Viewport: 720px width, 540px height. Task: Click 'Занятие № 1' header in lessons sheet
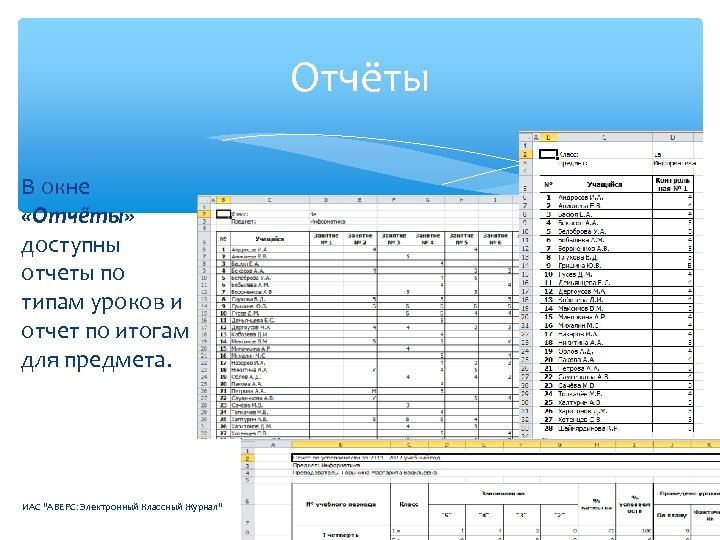[x=326, y=239]
